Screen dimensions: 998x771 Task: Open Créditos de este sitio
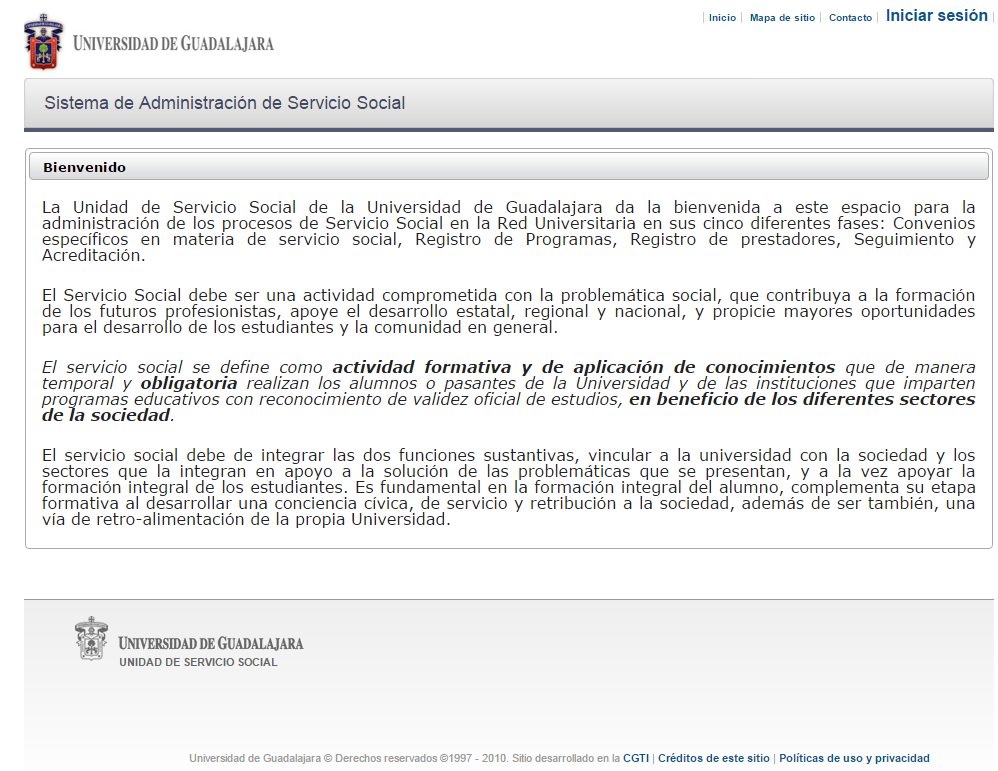tap(714, 758)
